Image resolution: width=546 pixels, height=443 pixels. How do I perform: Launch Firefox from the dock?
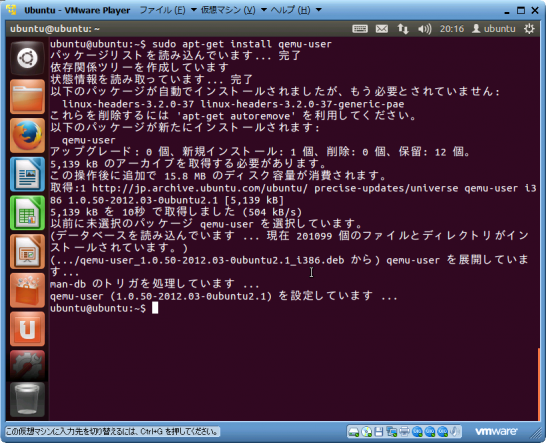point(27,135)
